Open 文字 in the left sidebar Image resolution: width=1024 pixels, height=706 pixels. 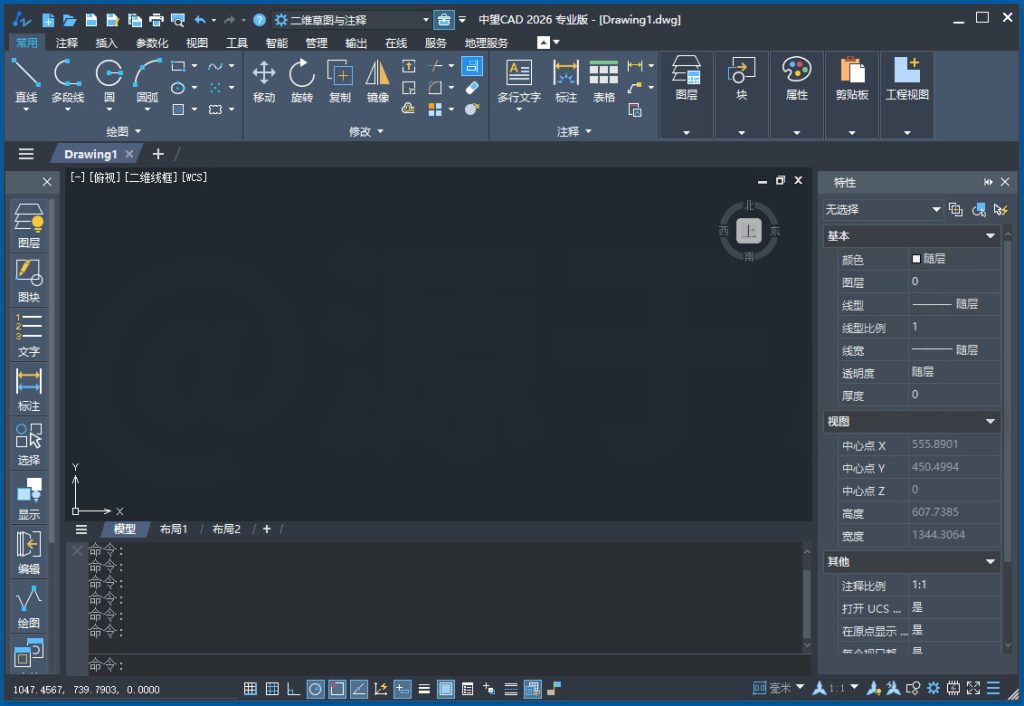click(29, 335)
